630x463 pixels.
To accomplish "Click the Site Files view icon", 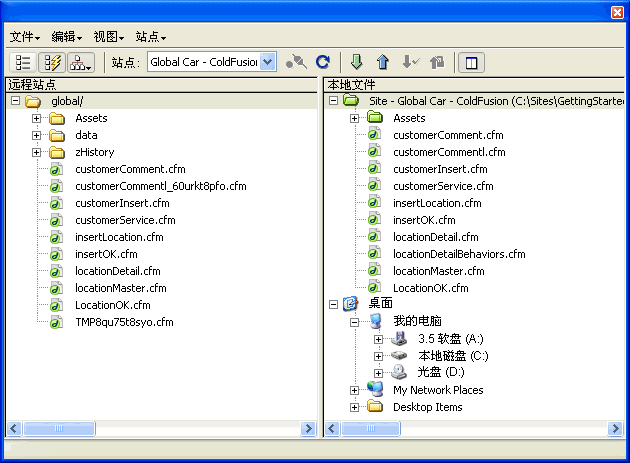I will pos(22,63).
